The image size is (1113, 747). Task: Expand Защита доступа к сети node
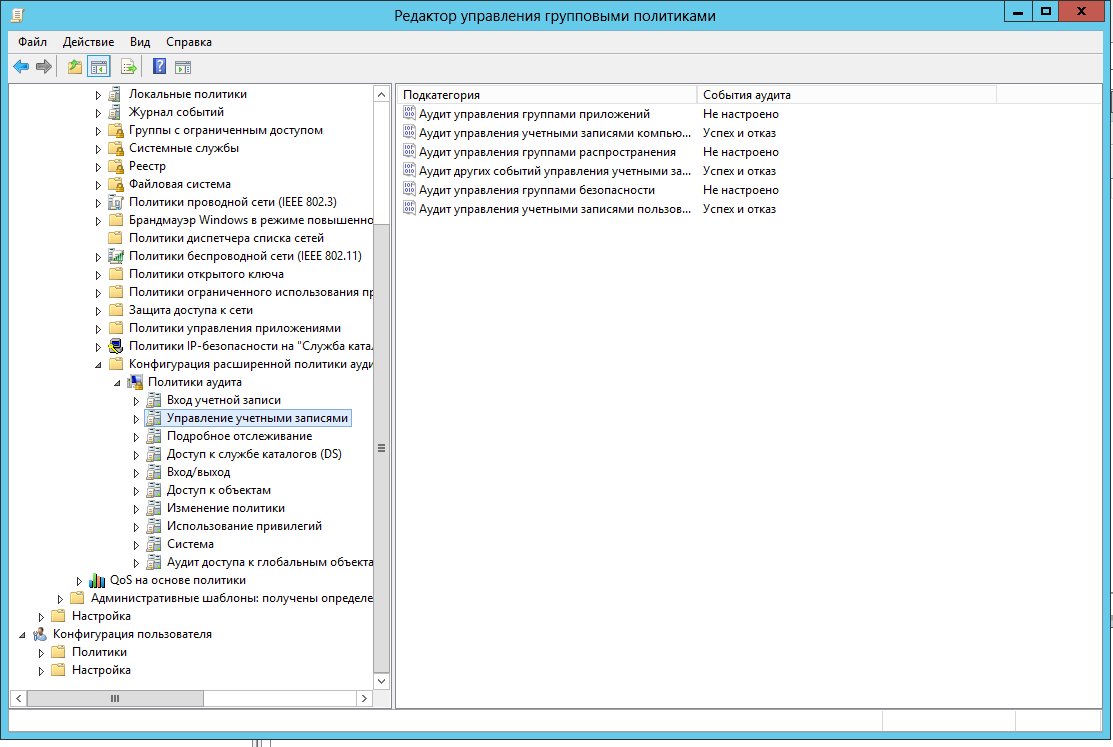point(98,311)
